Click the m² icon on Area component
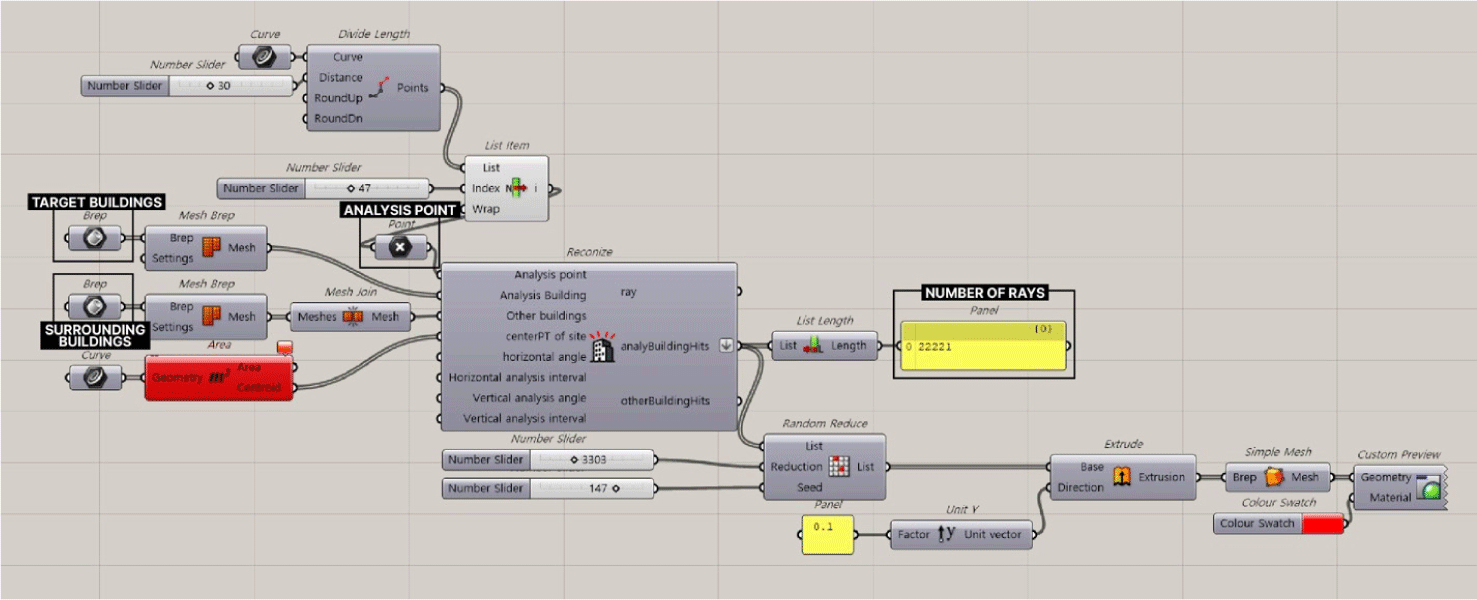Screen dimensions: 1477x600 [x=219, y=377]
